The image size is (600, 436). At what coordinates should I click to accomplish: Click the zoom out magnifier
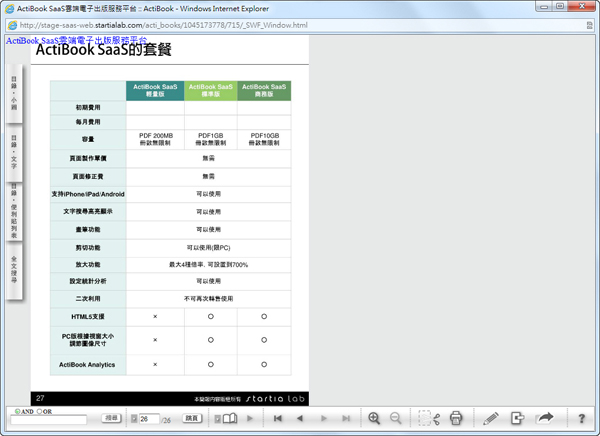(x=396, y=418)
